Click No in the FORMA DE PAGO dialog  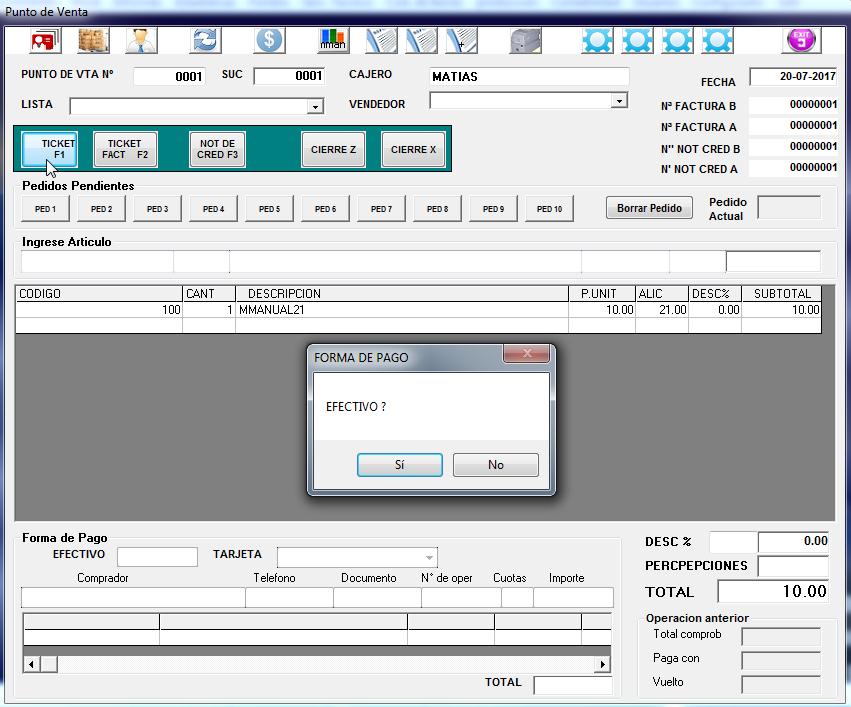(x=496, y=465)
